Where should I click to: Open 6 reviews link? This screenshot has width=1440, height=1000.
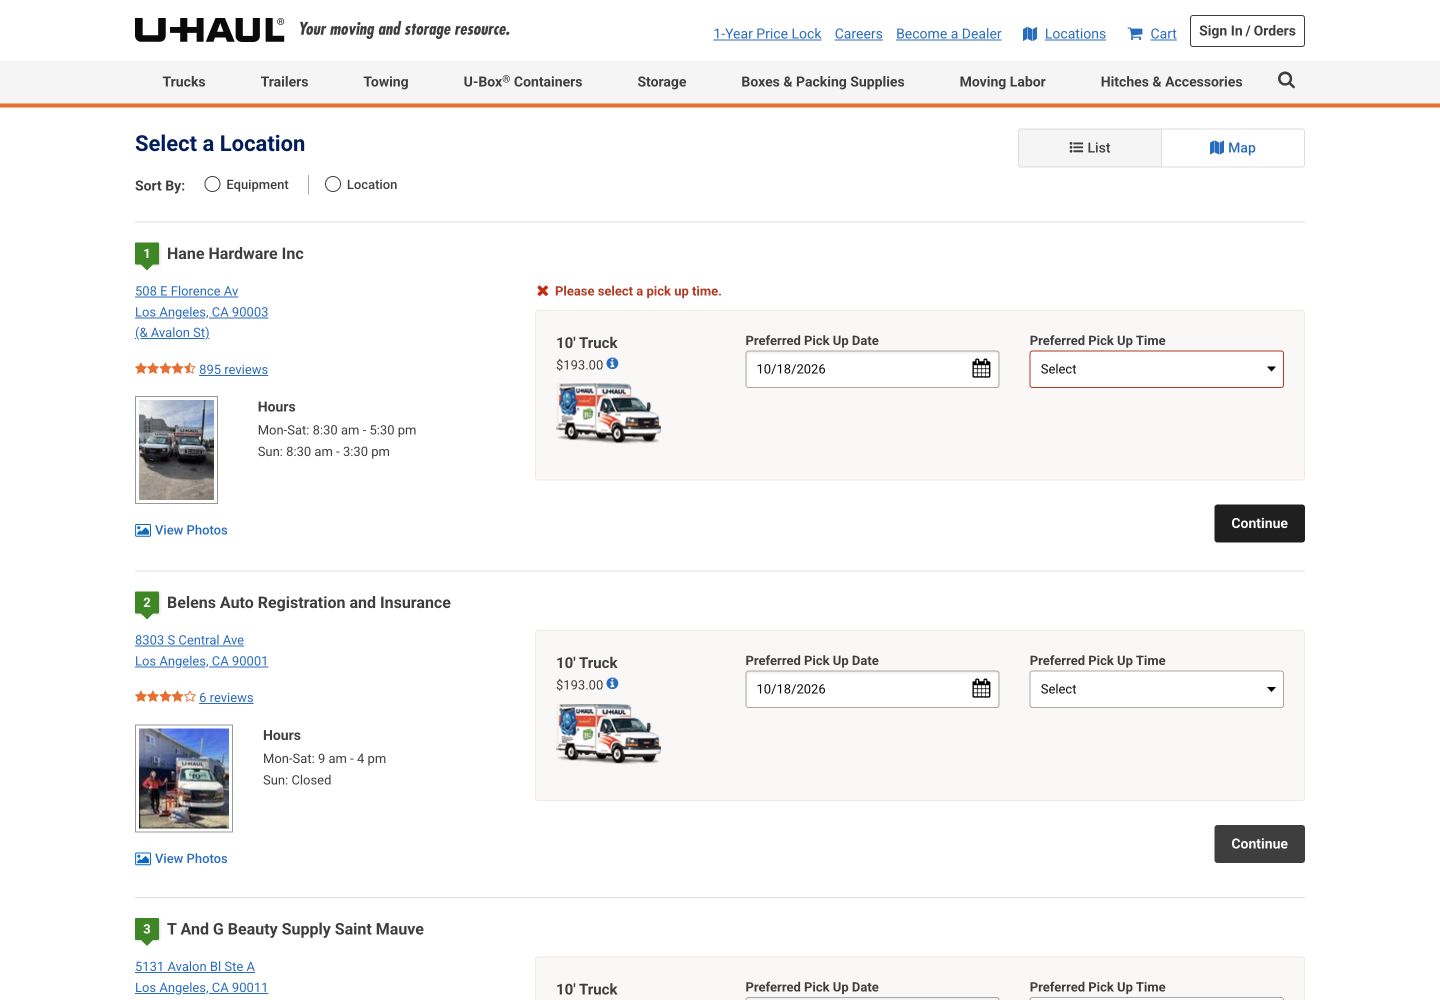tap(226, 698)
